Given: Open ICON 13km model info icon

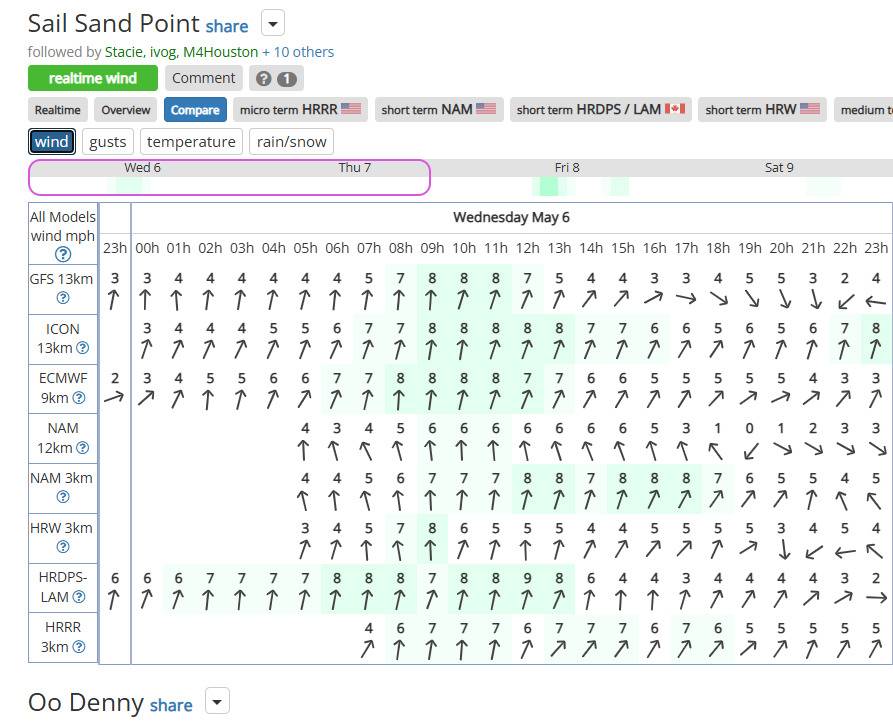Looking at the screenshot, I should point(83,348).
